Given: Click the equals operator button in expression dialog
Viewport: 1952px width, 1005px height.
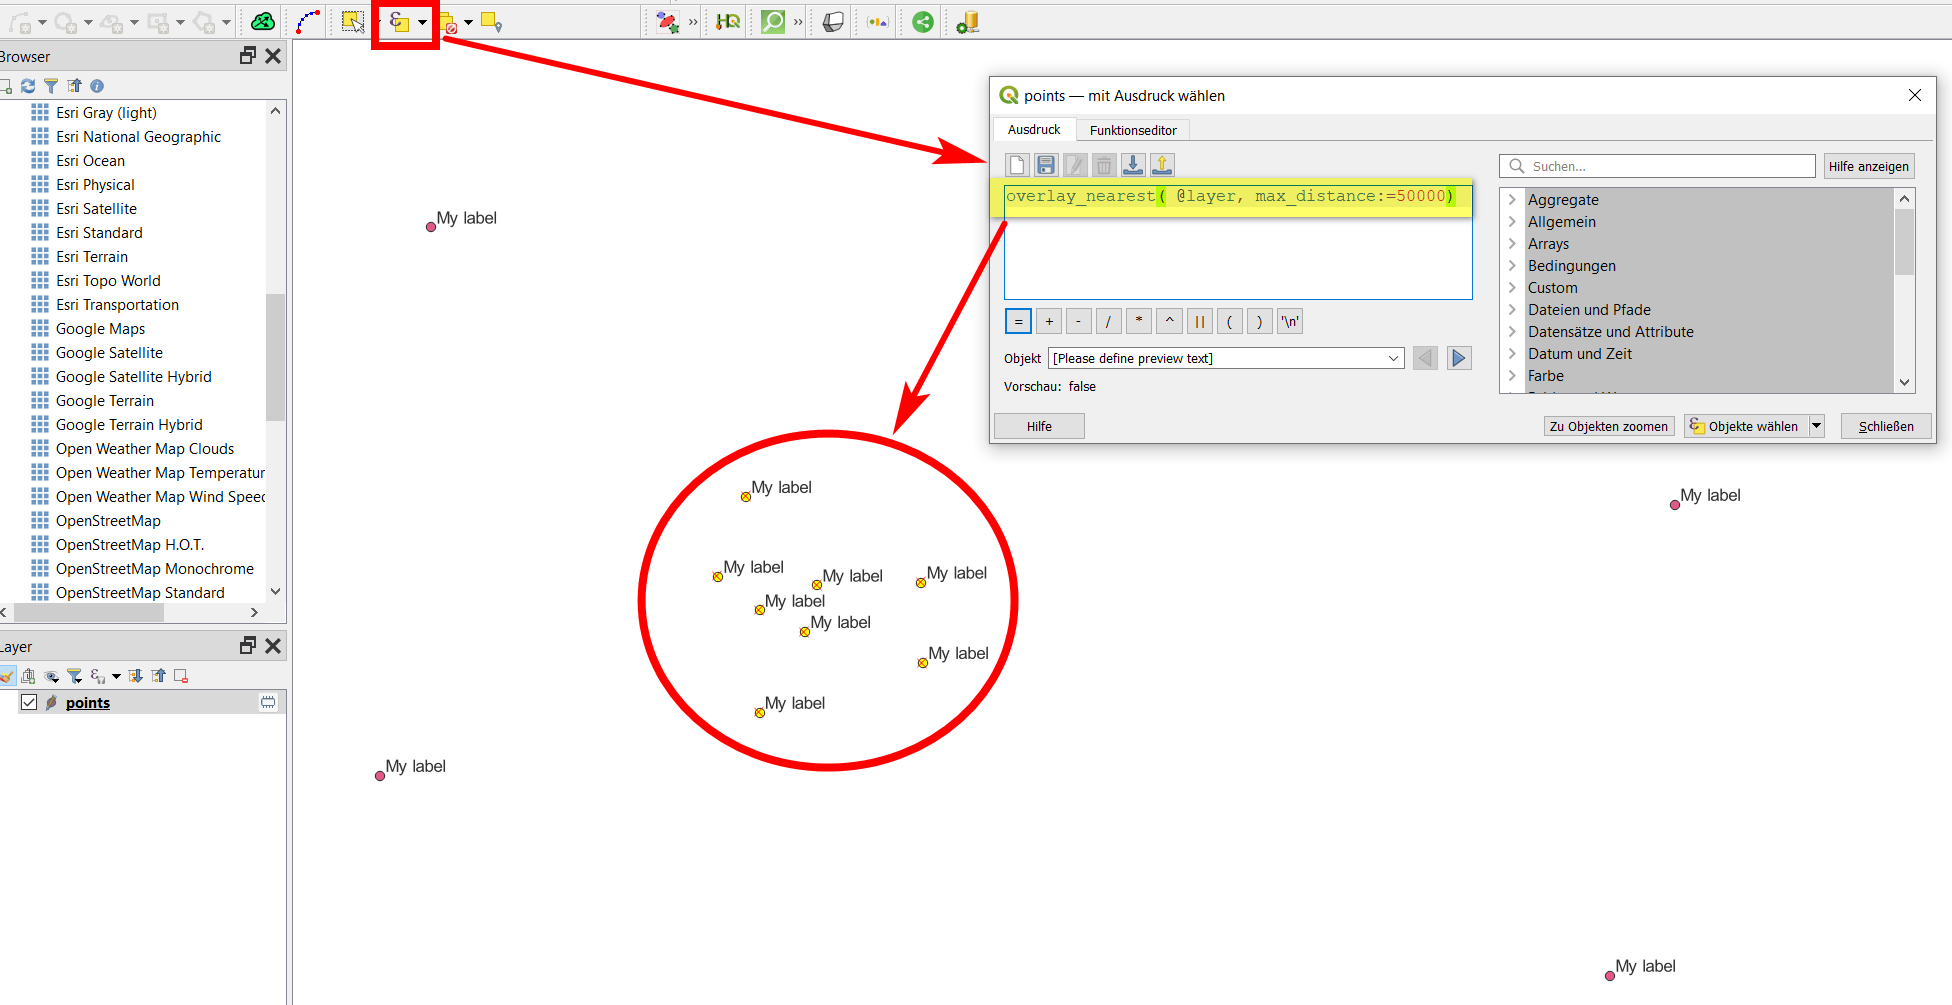Looking at the screenshot, I should pyautogui.click(x=1018, y=320).
